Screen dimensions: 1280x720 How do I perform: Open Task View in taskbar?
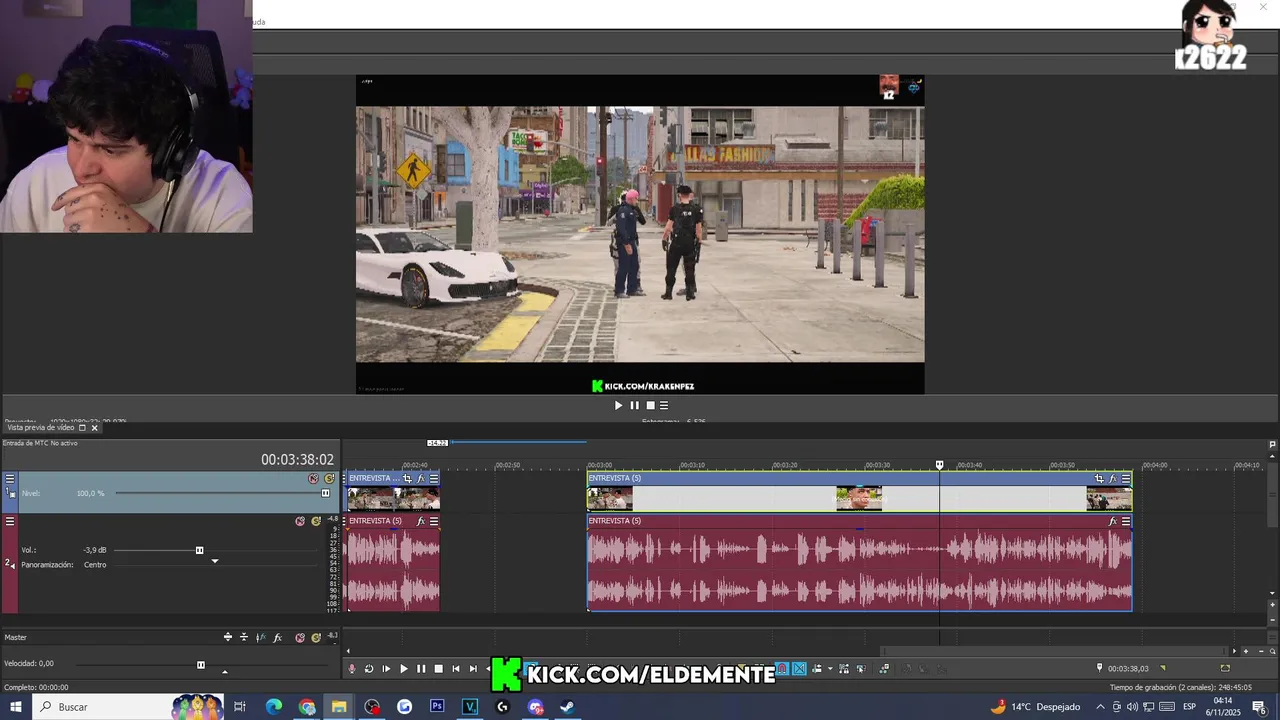coord(240,707)
